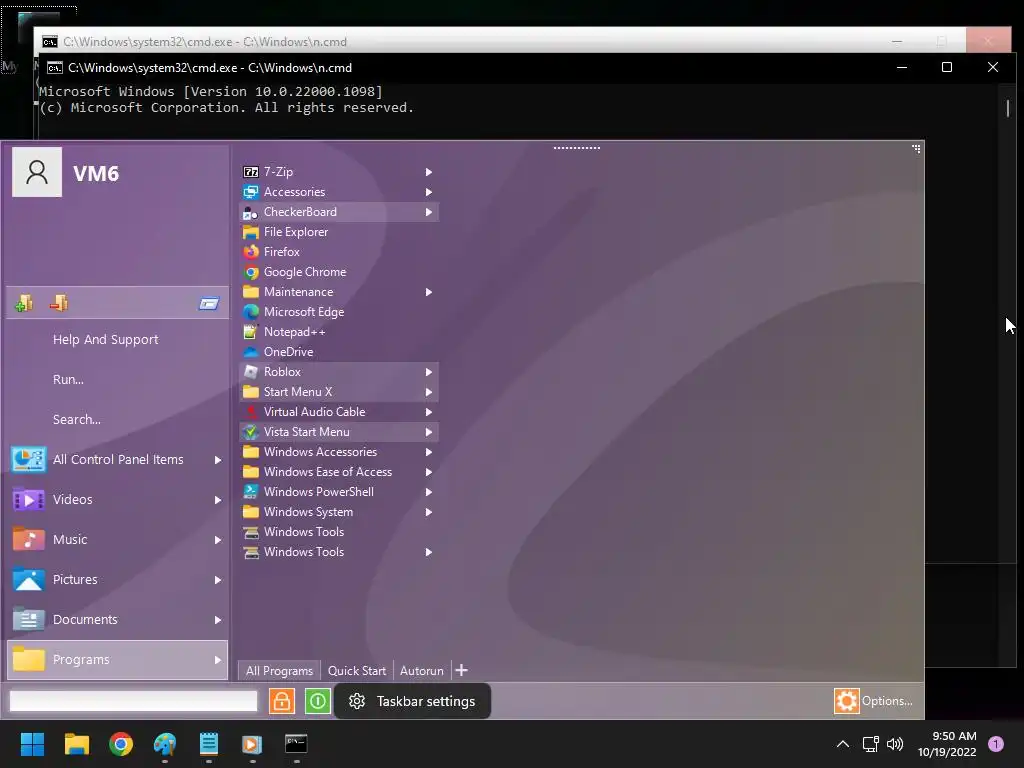1024x768 pixels.
Task: Add a new tab with plus button
Action: pos(462,670)
